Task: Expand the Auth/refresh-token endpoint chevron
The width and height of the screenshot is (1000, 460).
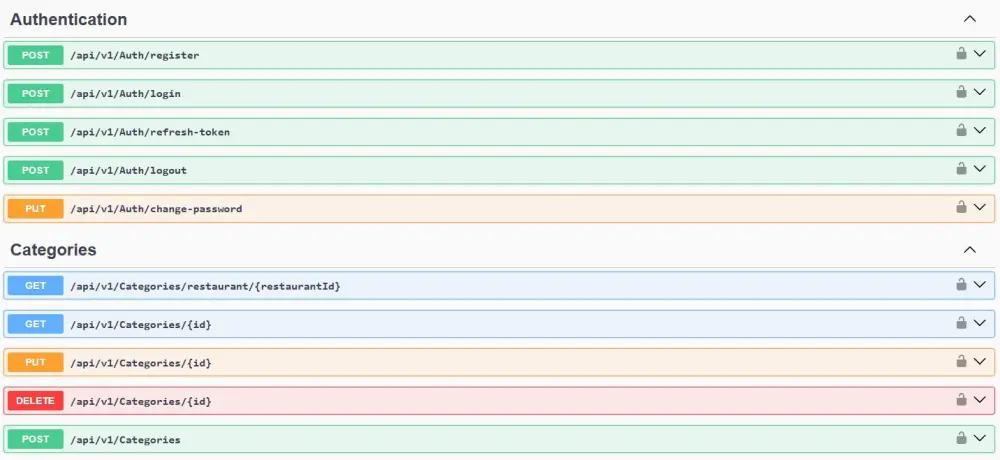Action: pos(980,131)
